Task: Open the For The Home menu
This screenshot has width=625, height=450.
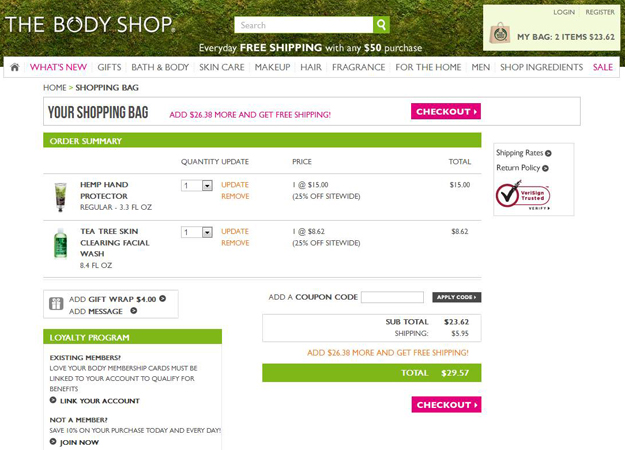Action: [428, 67]
